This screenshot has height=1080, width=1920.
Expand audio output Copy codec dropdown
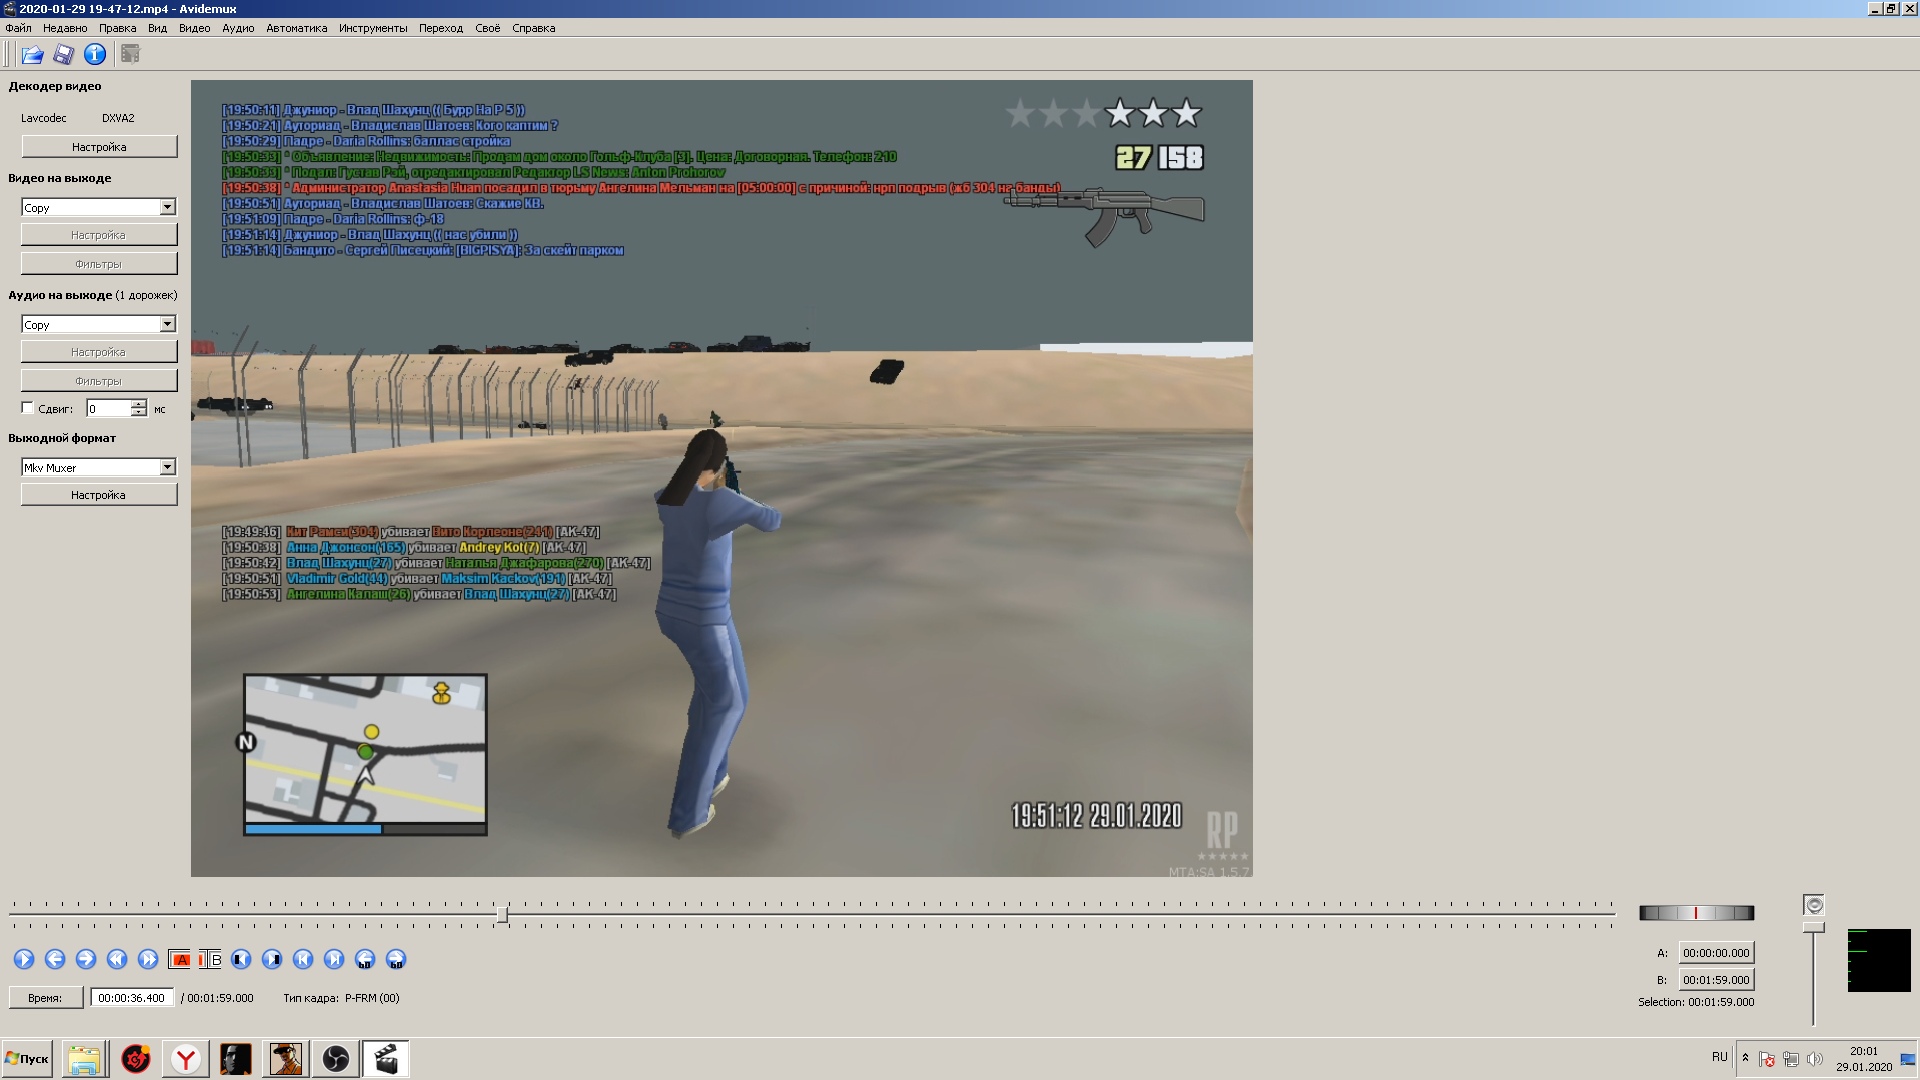167,325
